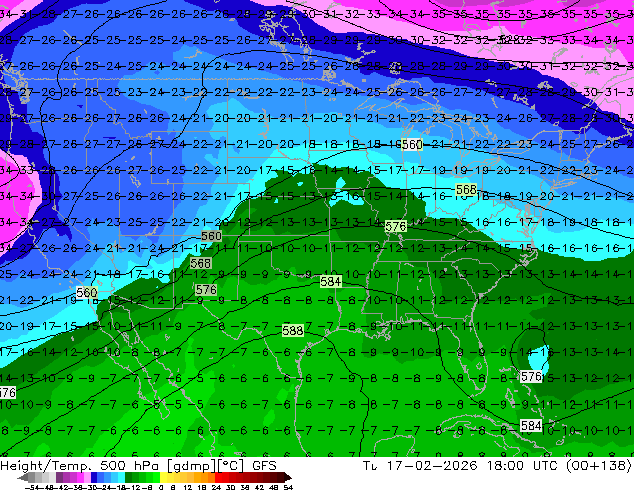Select the GFS model name in the title
The width and height of the screenshot is (634, 490).
pyautogui.click(x=264, y=466)
